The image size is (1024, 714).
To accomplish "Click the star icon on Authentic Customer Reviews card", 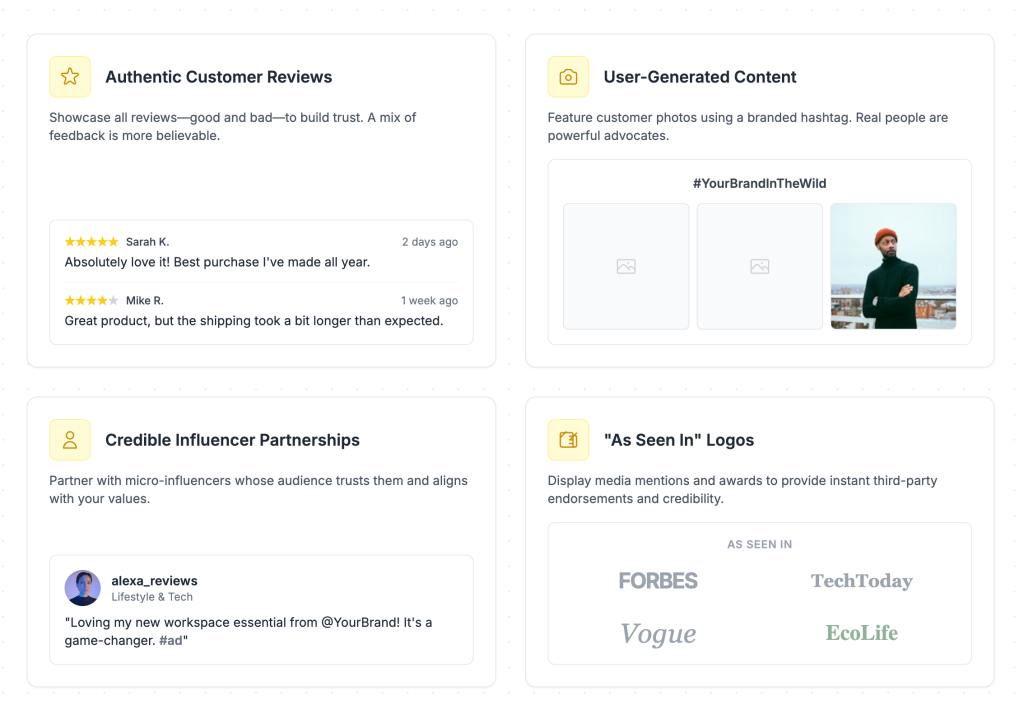I will [x=70, y=76].
